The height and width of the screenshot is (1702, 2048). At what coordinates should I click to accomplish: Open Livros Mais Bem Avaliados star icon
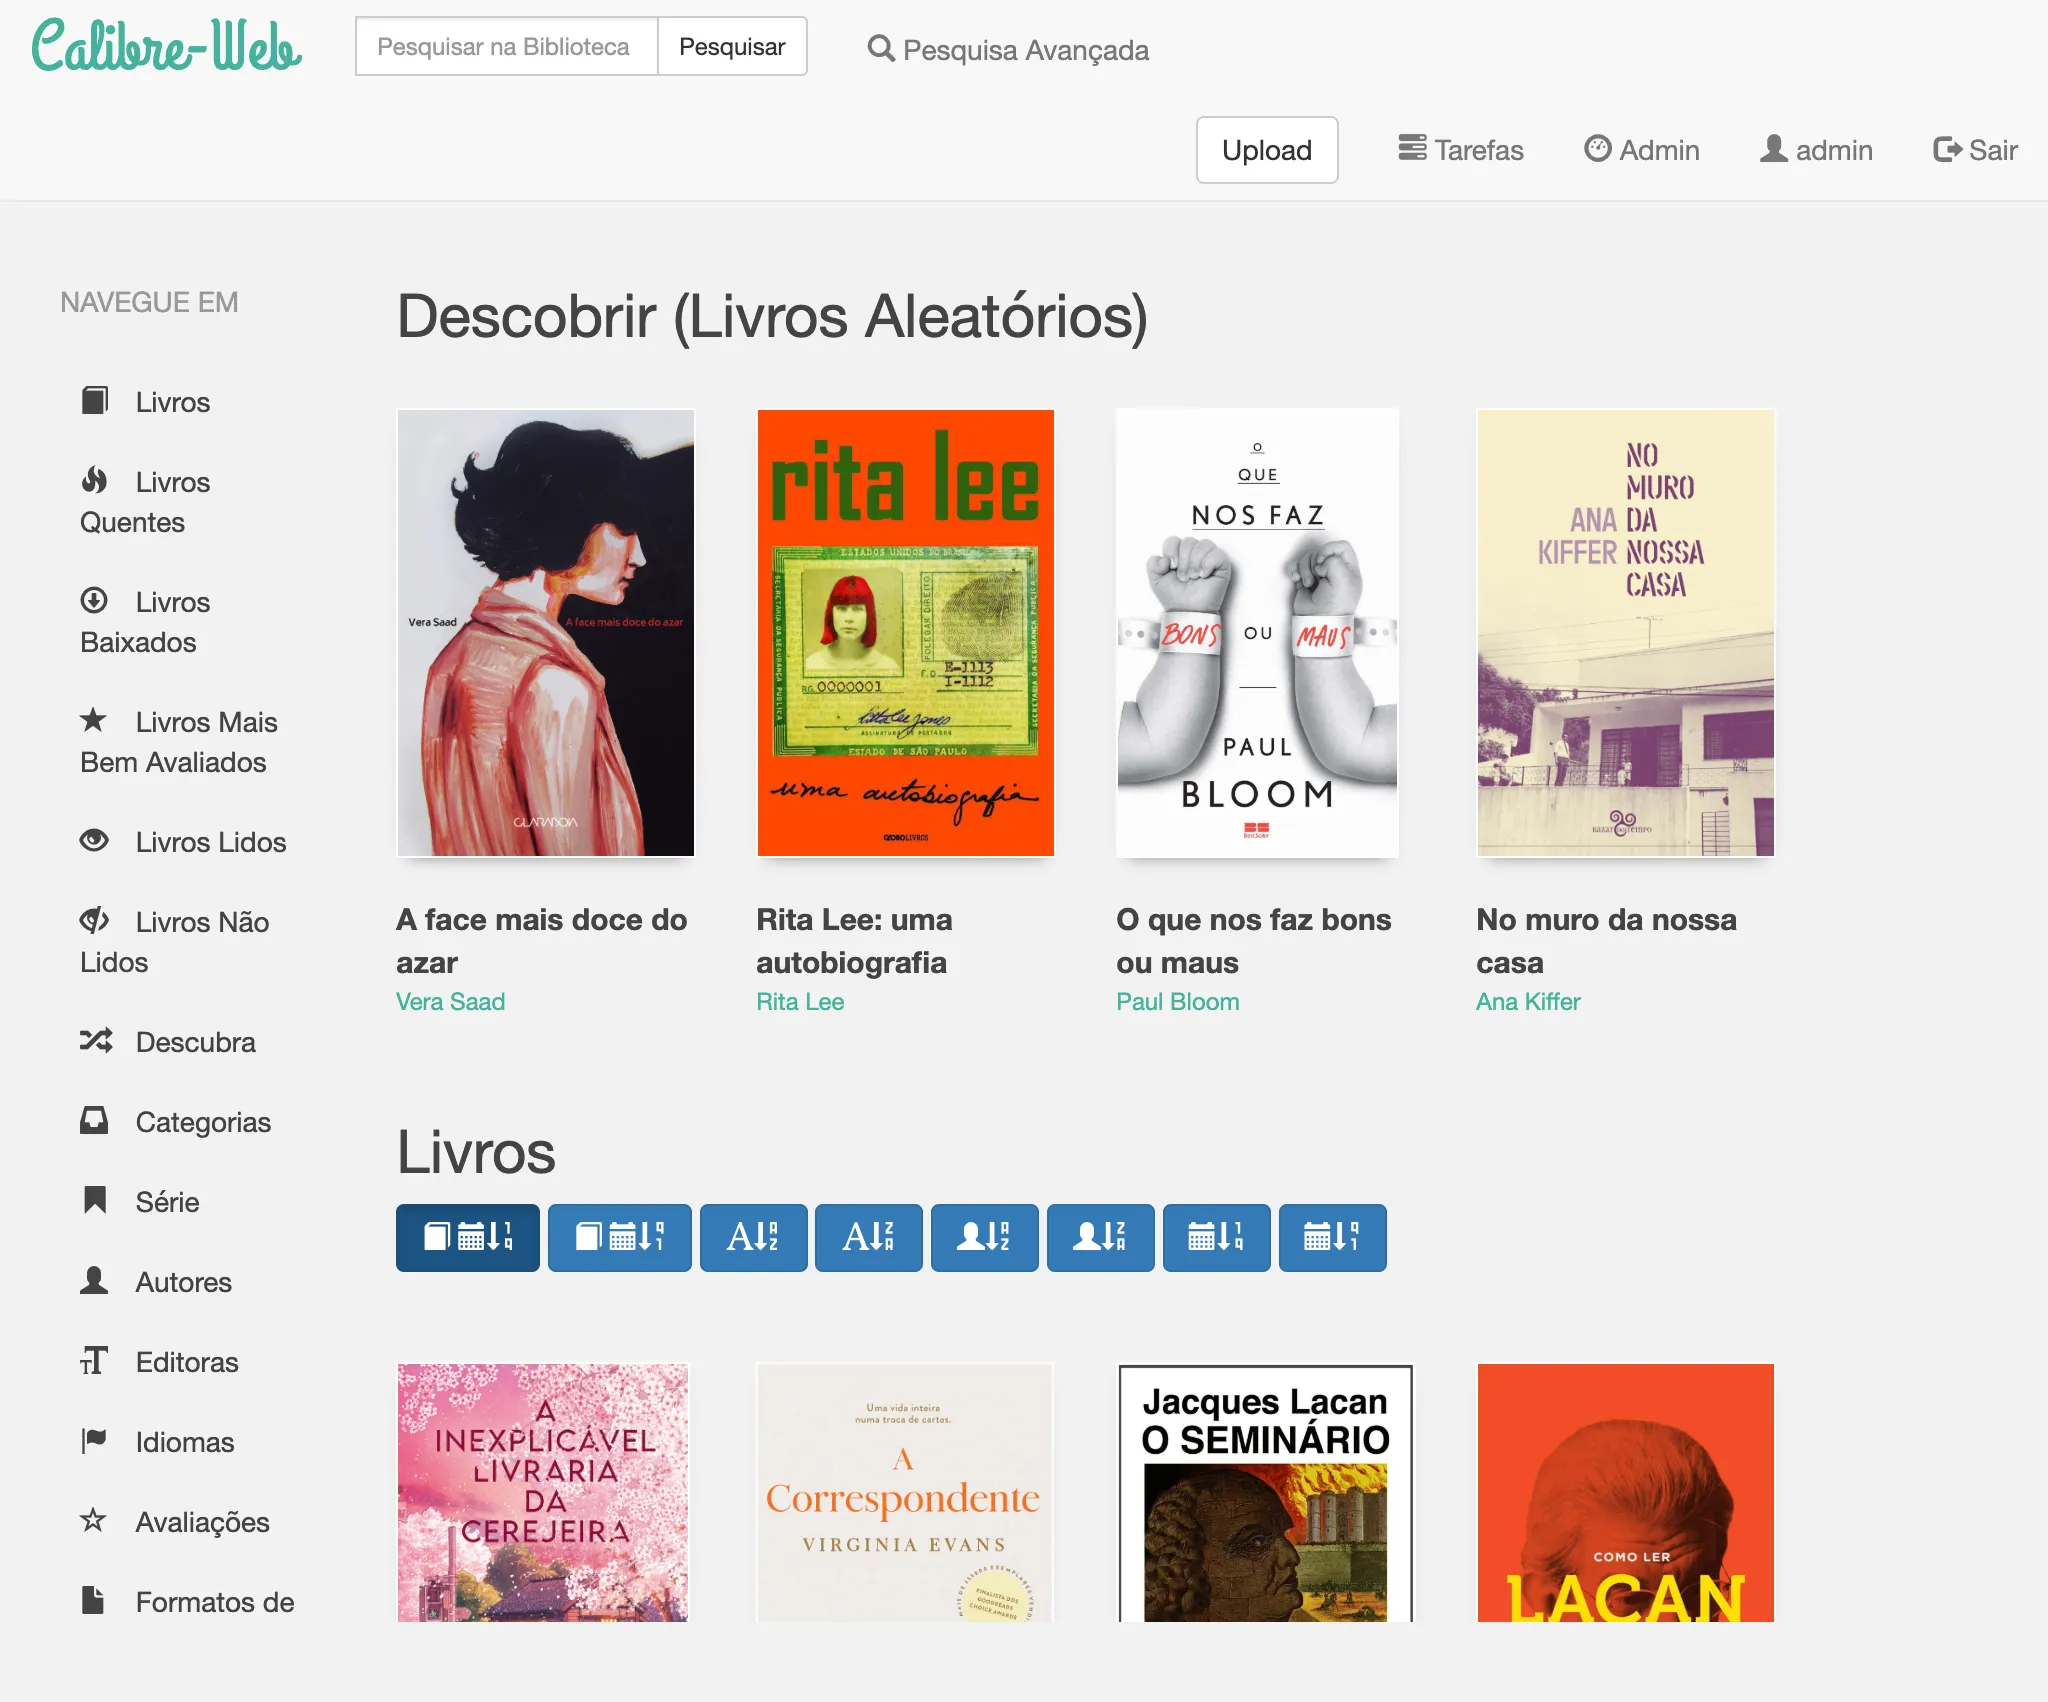coord(94,720)
